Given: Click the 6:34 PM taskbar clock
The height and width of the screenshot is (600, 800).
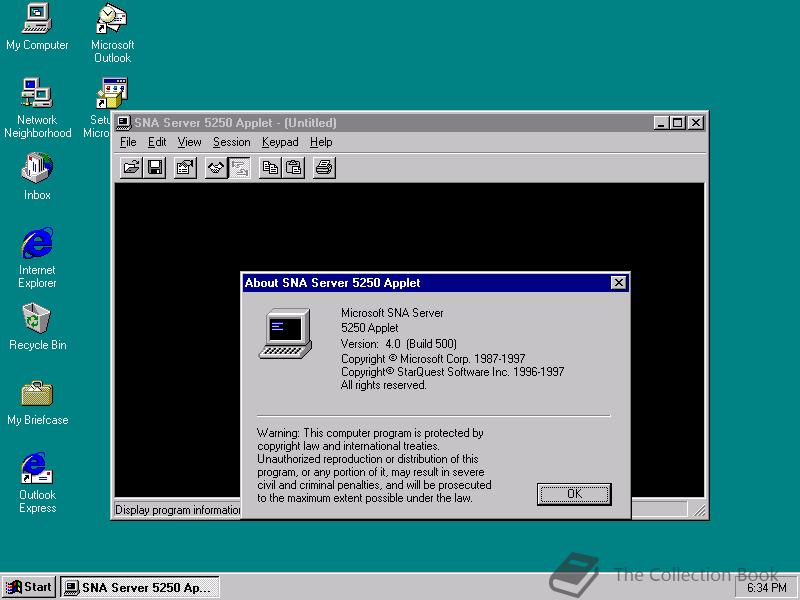Looking at the screenshot, I should click(x=766, y=588).
